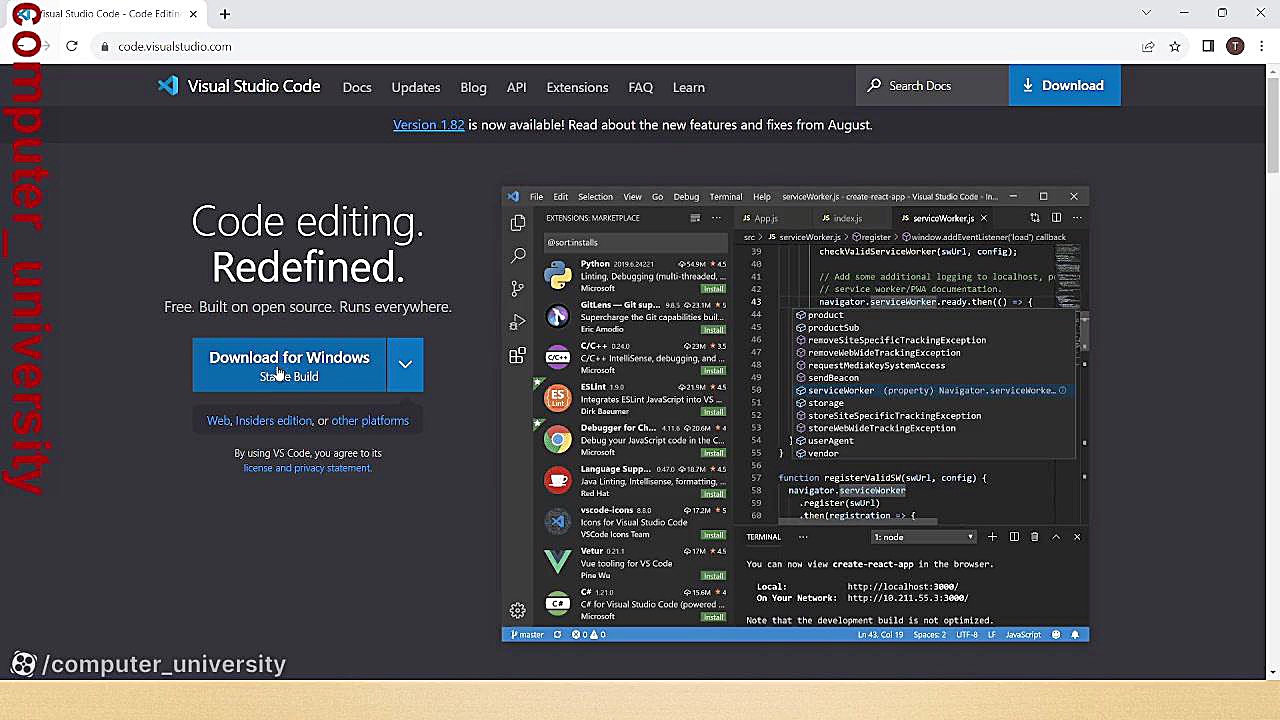Click the notification bell in status bar

(x=1075, y=634)
